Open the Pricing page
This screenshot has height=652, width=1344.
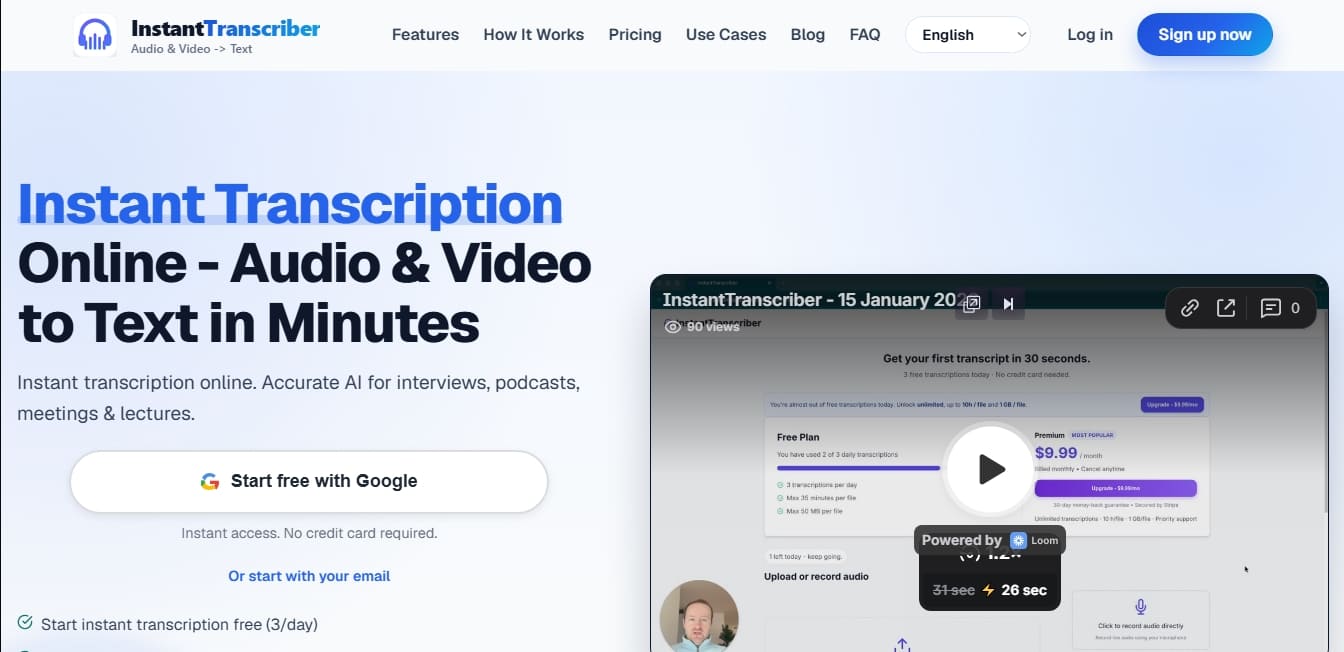635,35
